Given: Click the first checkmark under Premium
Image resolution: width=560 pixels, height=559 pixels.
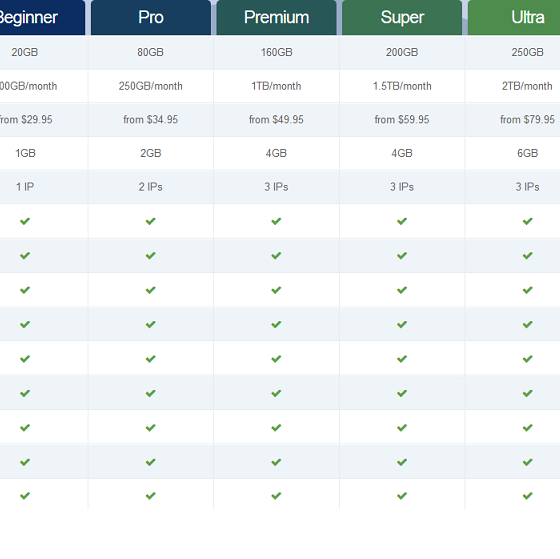Looking at the screenshot, I should [276, 221].
